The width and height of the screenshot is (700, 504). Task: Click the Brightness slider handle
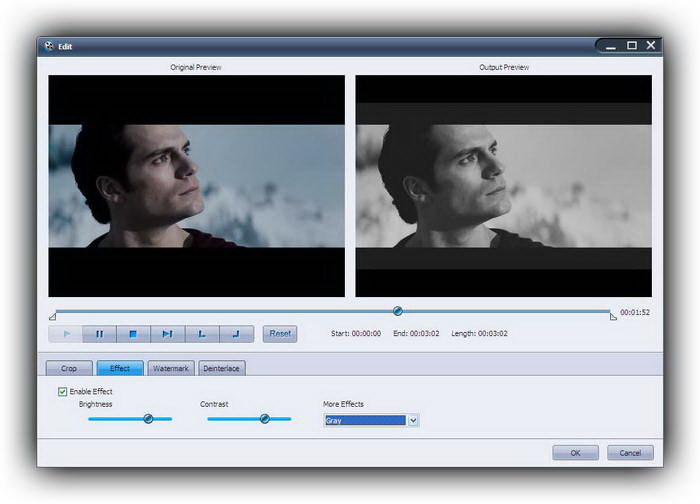(148, 419)
